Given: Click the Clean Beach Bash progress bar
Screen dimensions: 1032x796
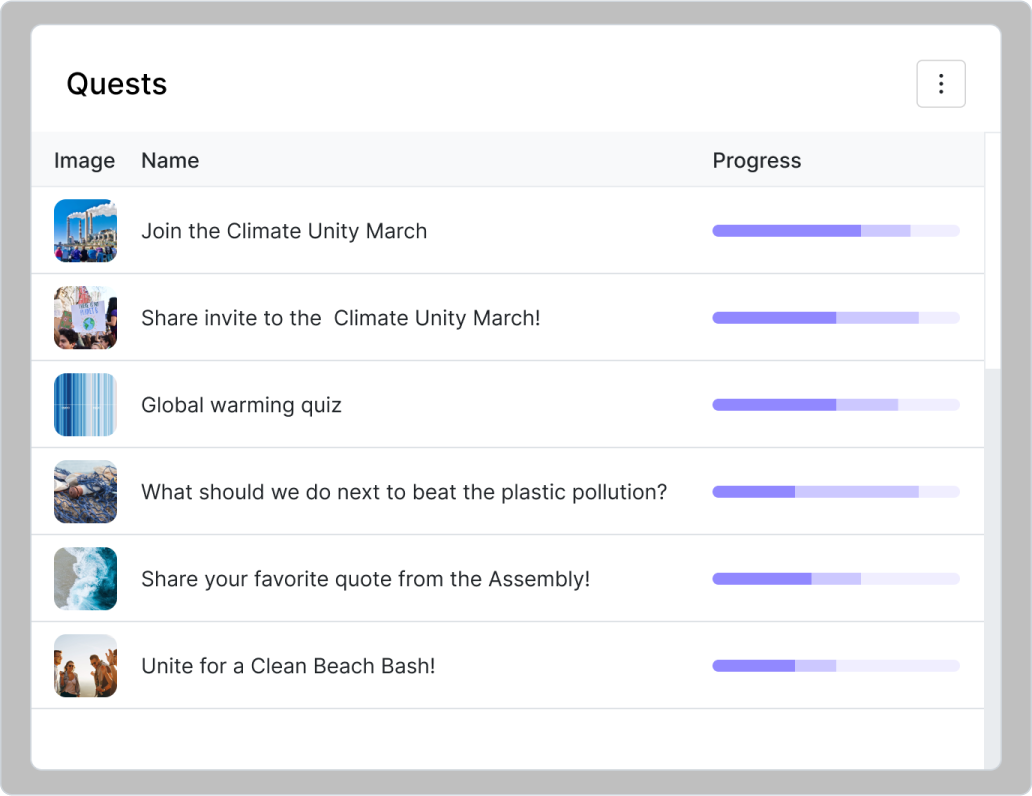Looking at the screenshot, I should click(x=835, y=666).
